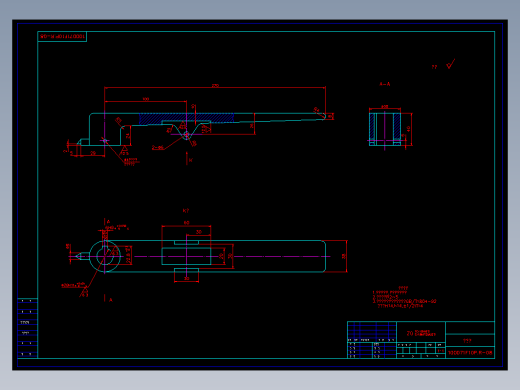This screenshot has height=390, width=520.
Task: Click the blue hatched section area on the side view
Action: (x=186, y=118)
